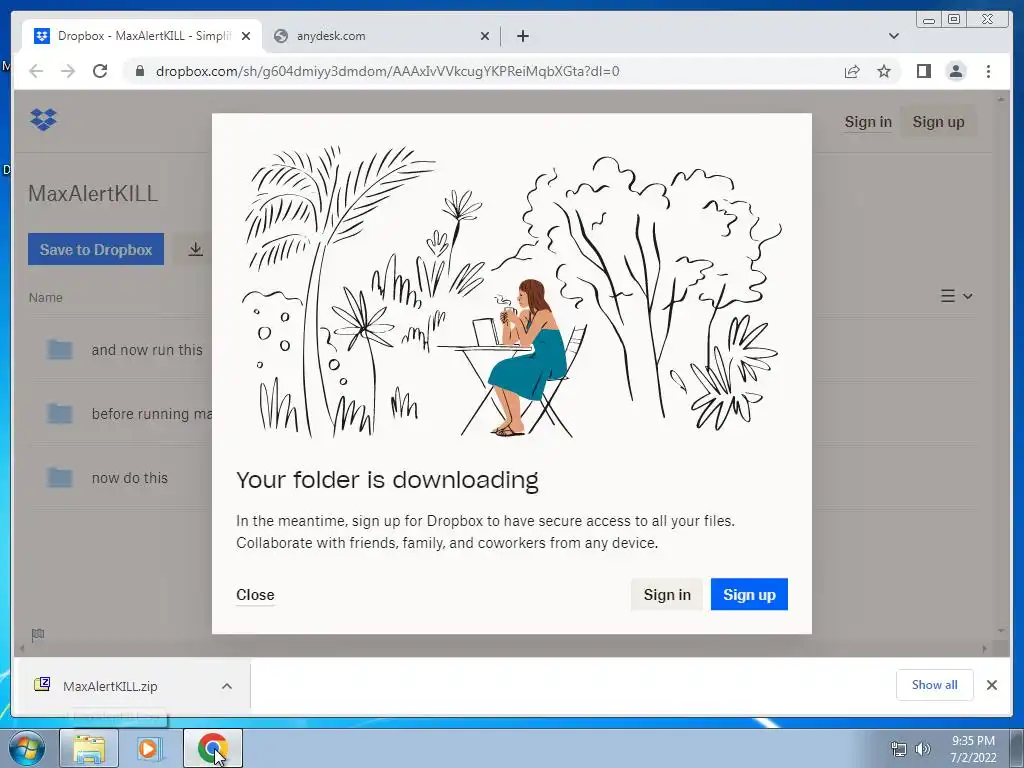Click the folder icon for 'before running'
Viewport: 1024px width, 768px height.
click(59, 413)
